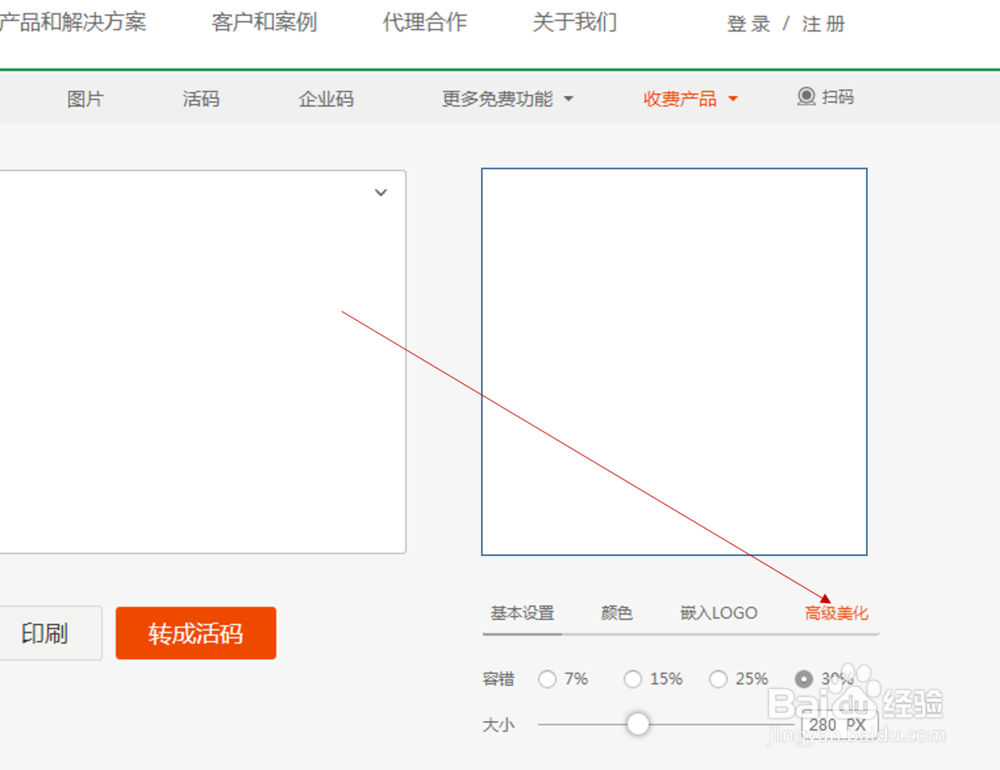Click the 注册 link
The width and height of the screenshot is (1000, 770).
tap(823, 23)
